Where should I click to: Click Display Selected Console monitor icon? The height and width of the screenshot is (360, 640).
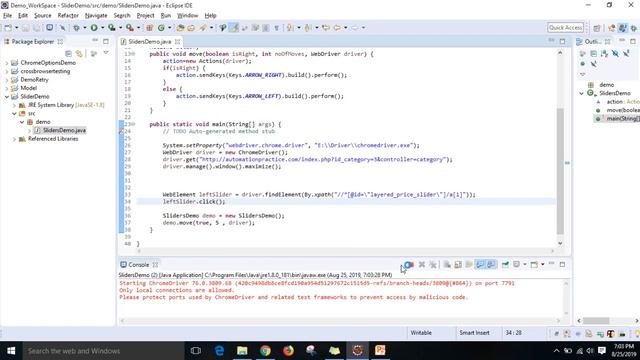pos(516,264)
